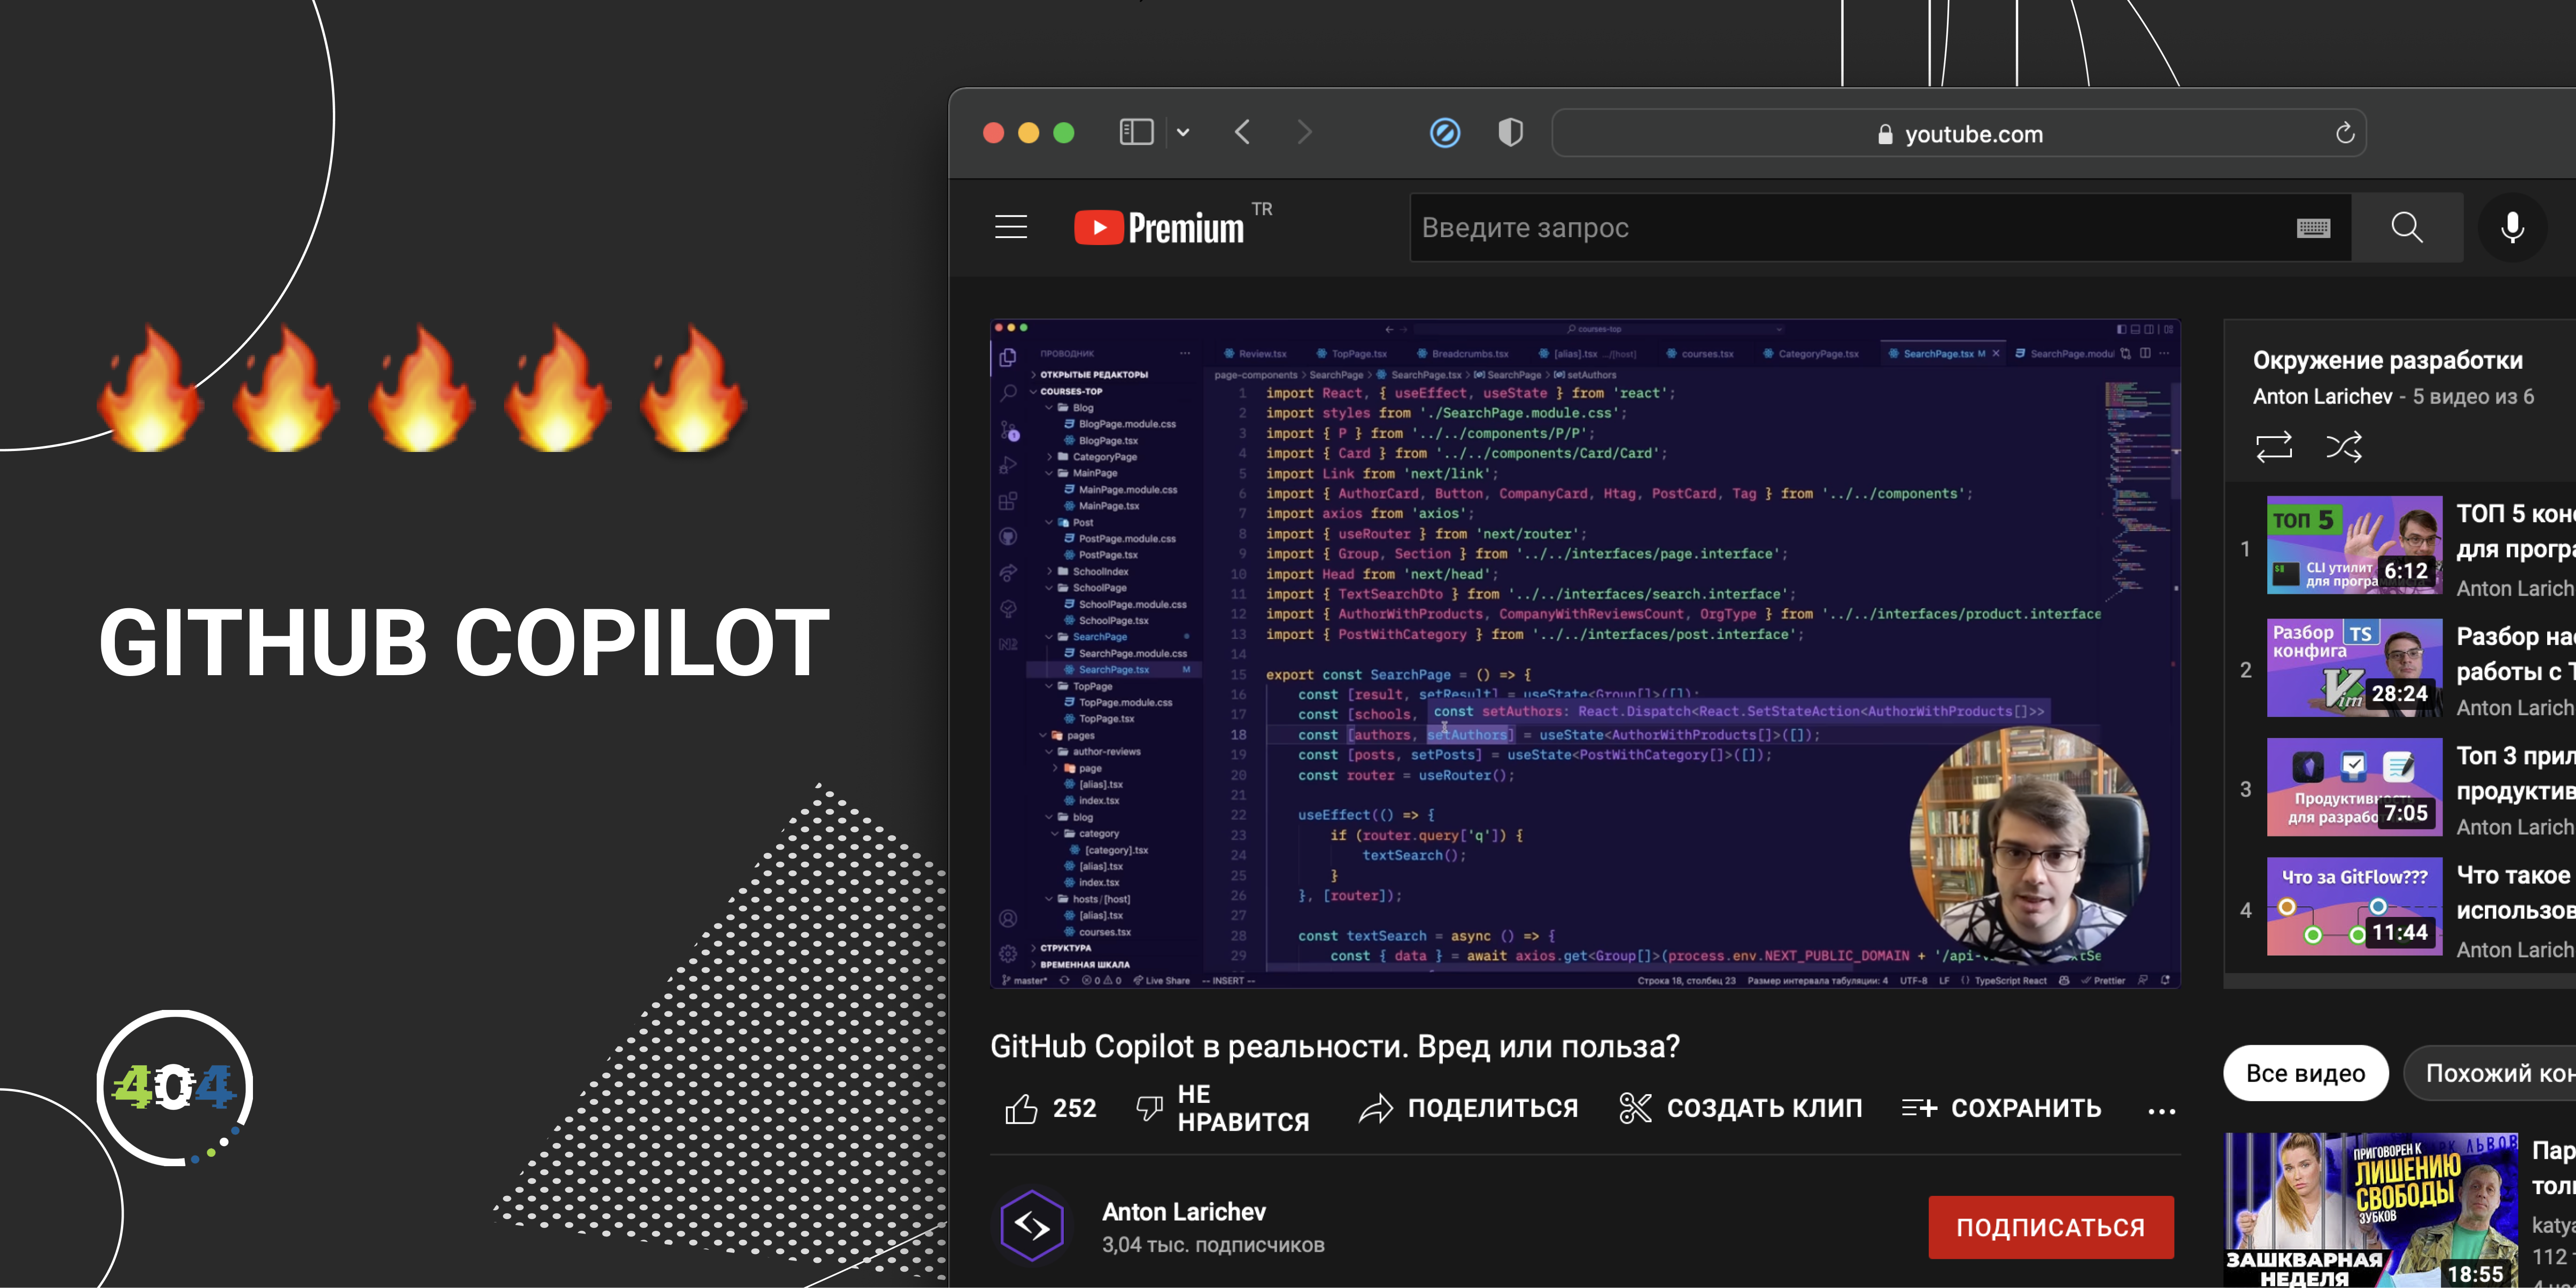Image resolution: width=2576 pixels, height=1288 pixels.
Task: Reload the page in Safari
Action: (x=2344, y=133)
